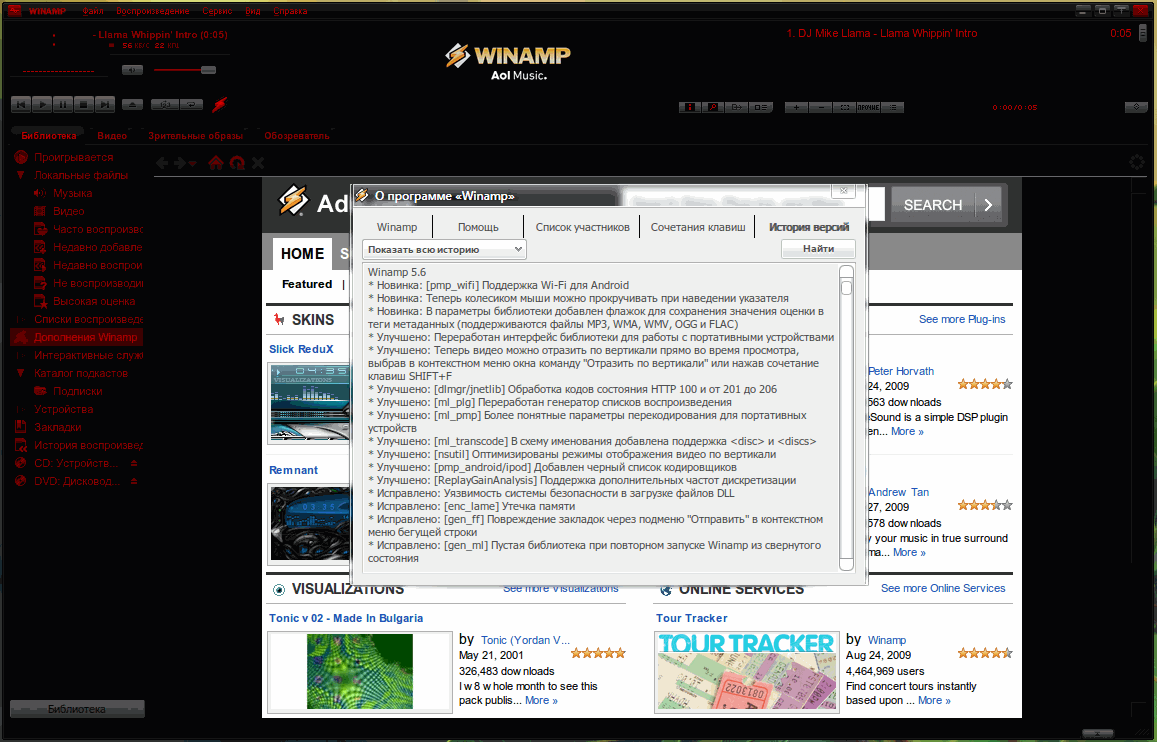Open the Справка menu
This screenshot has width=1157, height=742.
(290, 11)
